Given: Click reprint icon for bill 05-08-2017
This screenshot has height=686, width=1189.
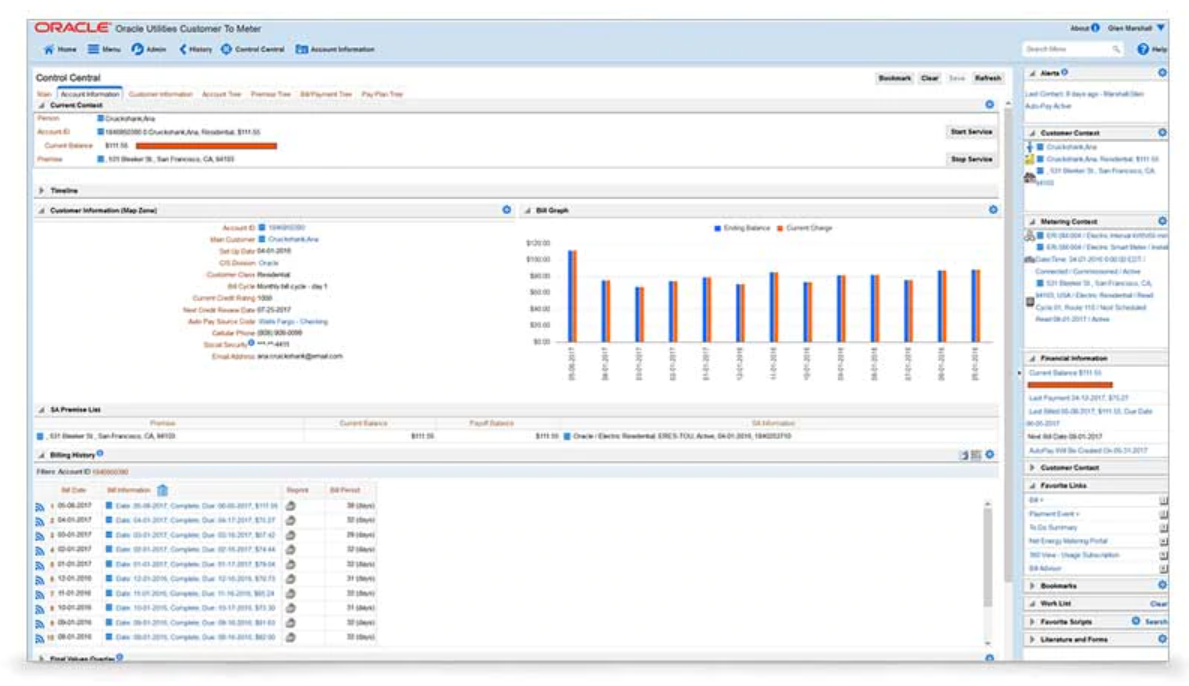Looking at the screenshot, I should point(290,506).
